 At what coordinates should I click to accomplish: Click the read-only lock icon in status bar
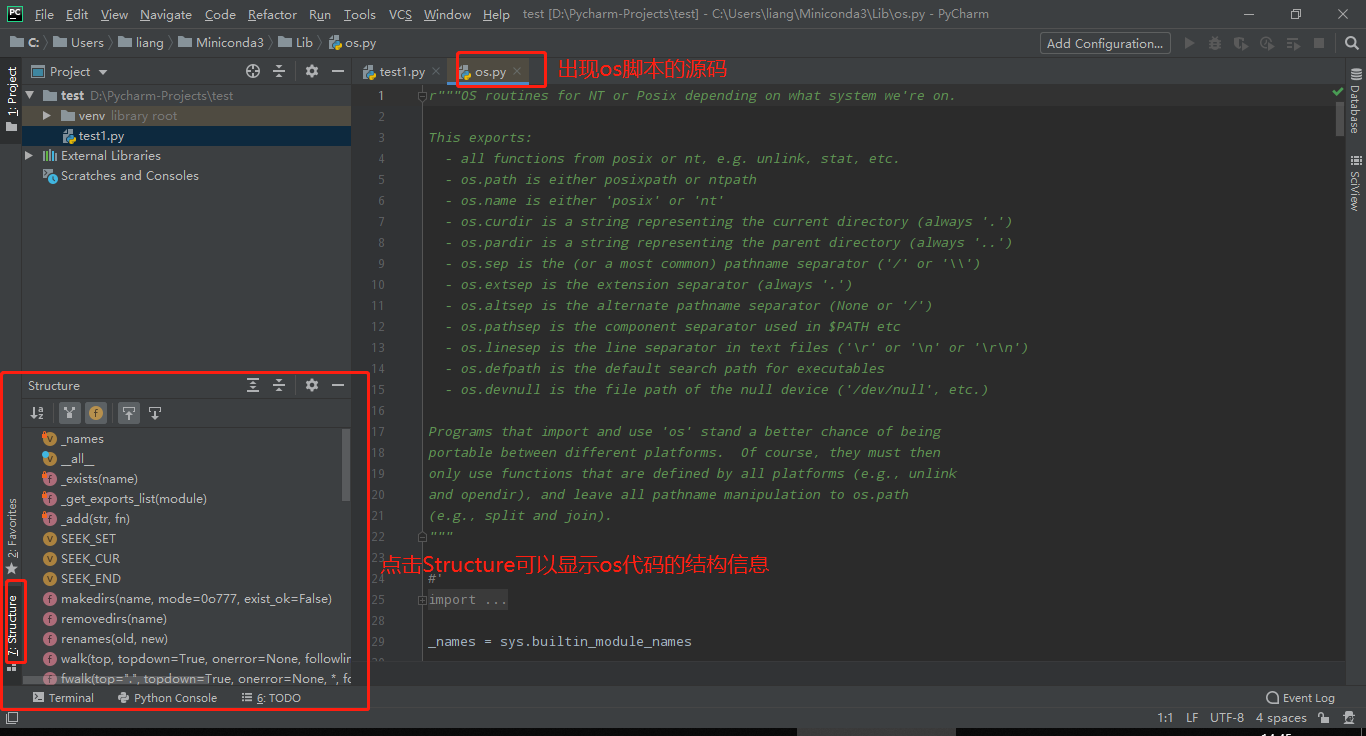[1323, 717]
